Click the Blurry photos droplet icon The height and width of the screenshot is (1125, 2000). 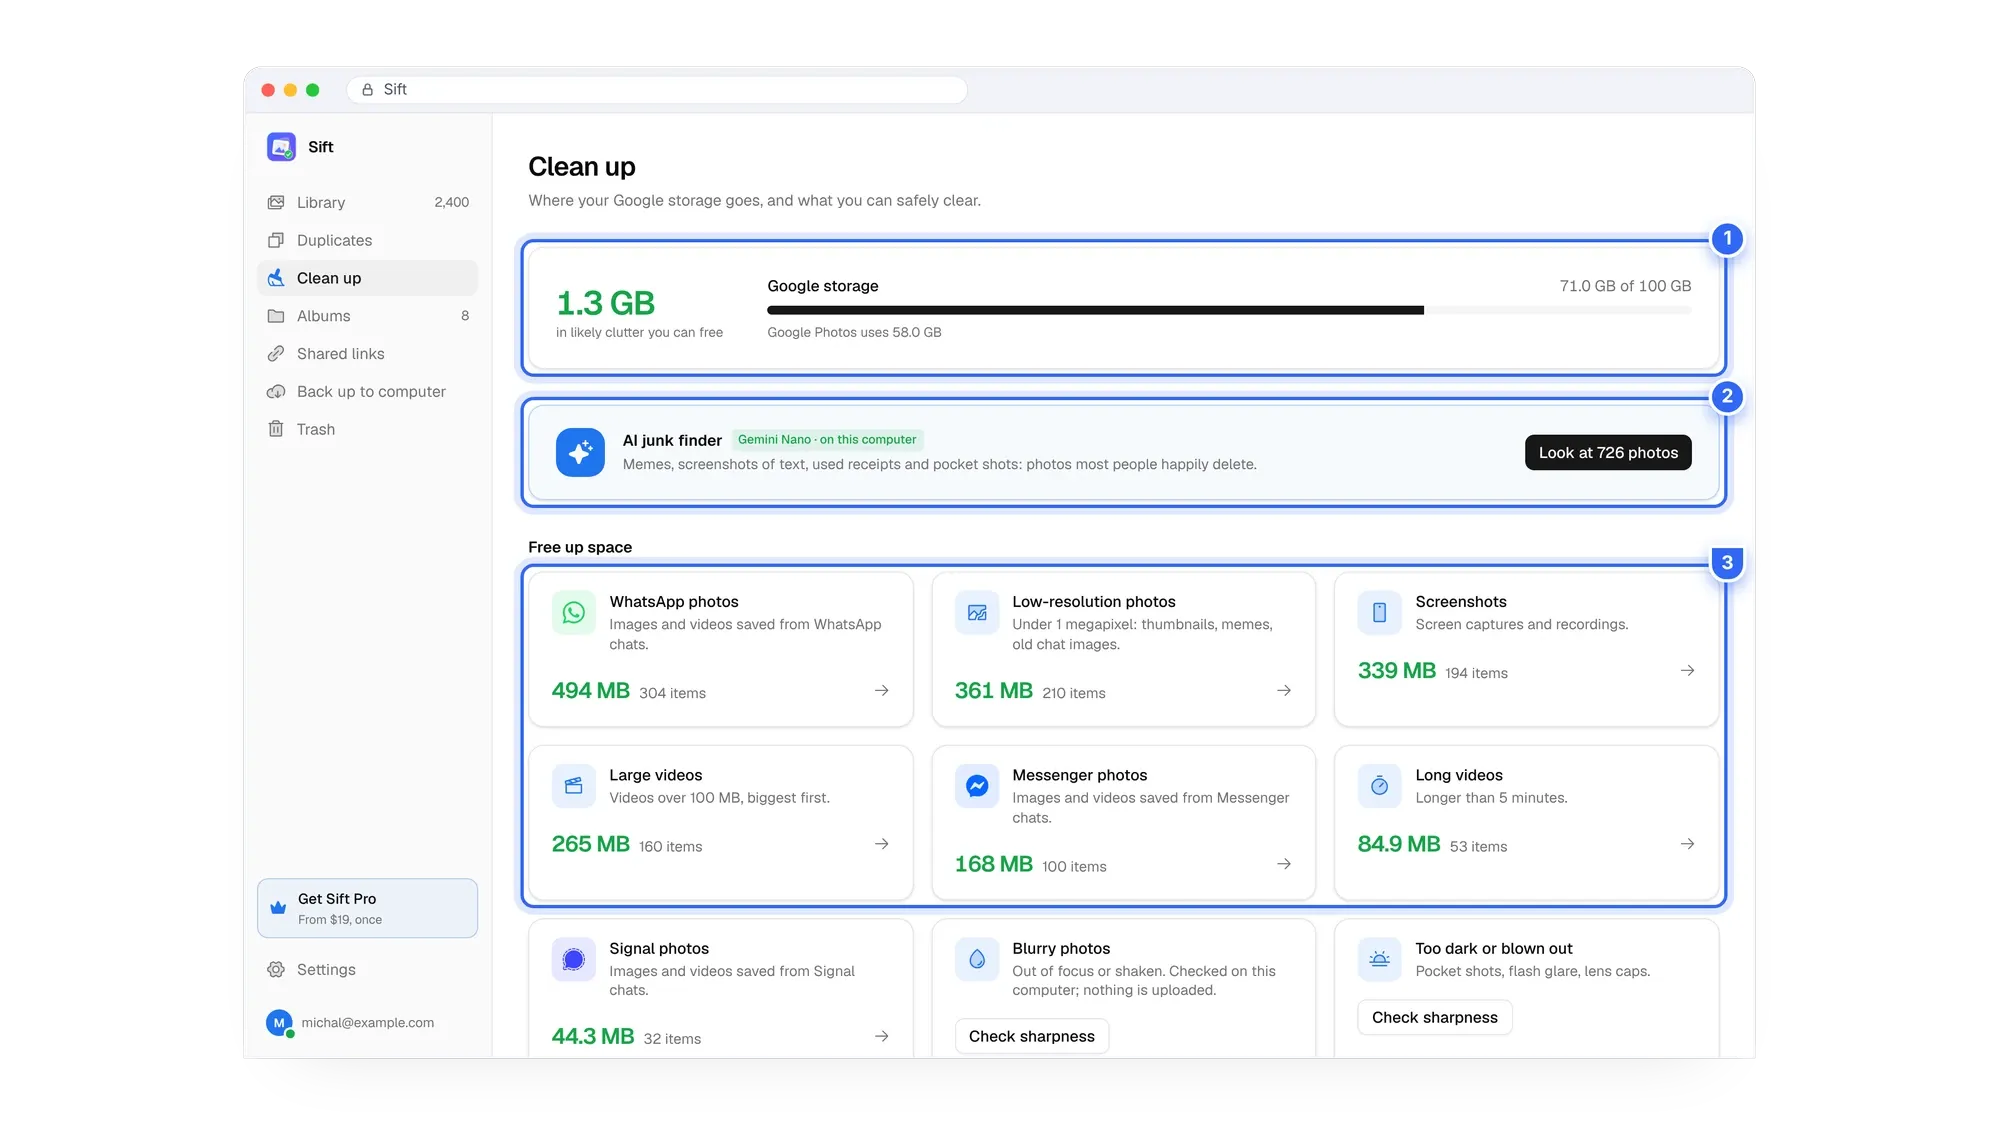click(977, 959)
